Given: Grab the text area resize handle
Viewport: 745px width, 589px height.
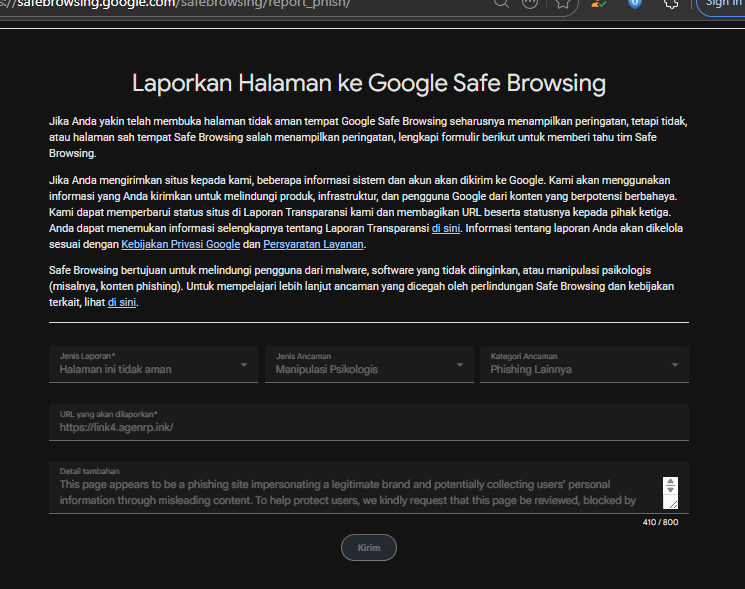Looking at the screenshot, I should (x=673, y=503).
